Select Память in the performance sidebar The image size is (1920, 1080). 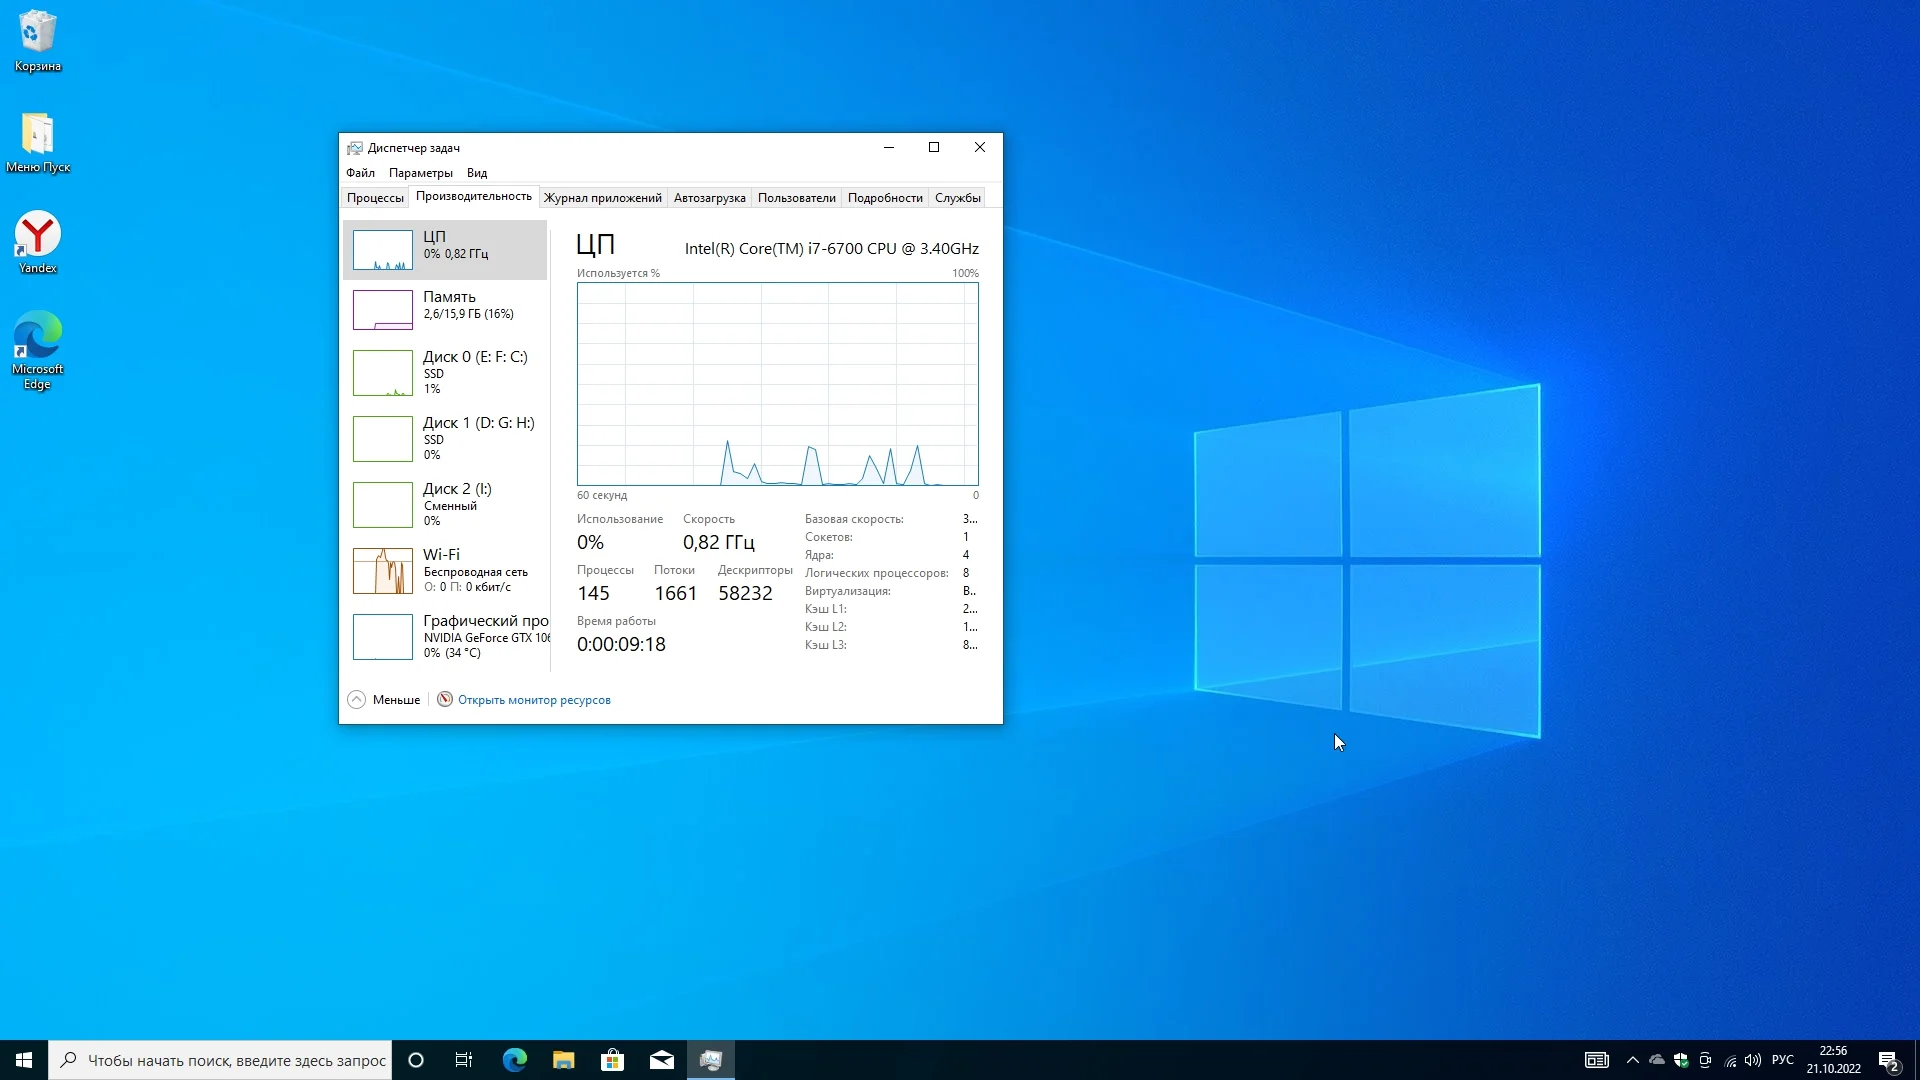pyautogui.click(x=446, y=309)
